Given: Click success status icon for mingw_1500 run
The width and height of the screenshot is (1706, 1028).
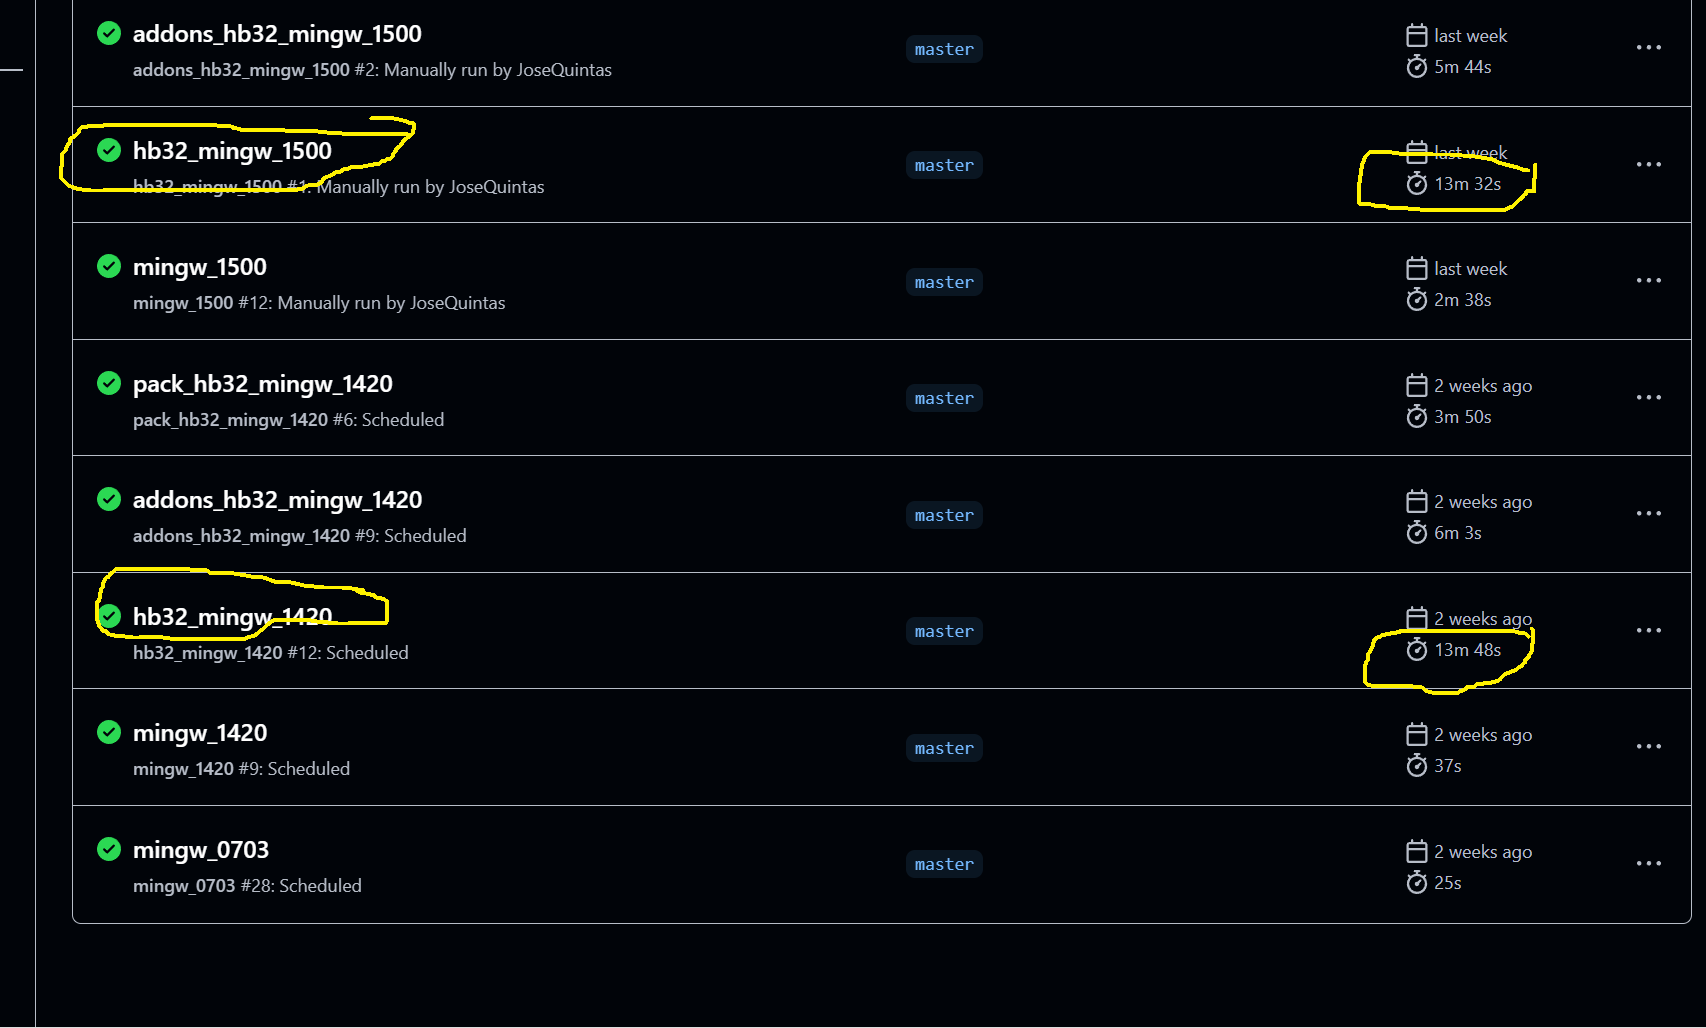Looking at the screenshot, I should coord(109,267).
